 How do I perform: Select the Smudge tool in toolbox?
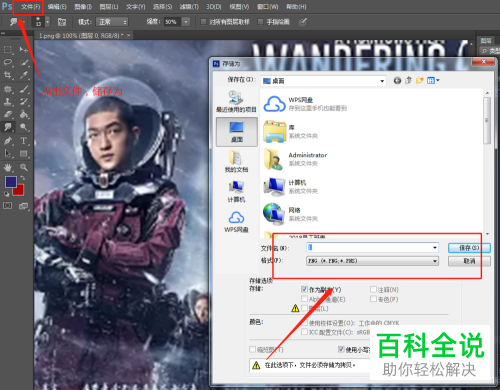[8, 127]
